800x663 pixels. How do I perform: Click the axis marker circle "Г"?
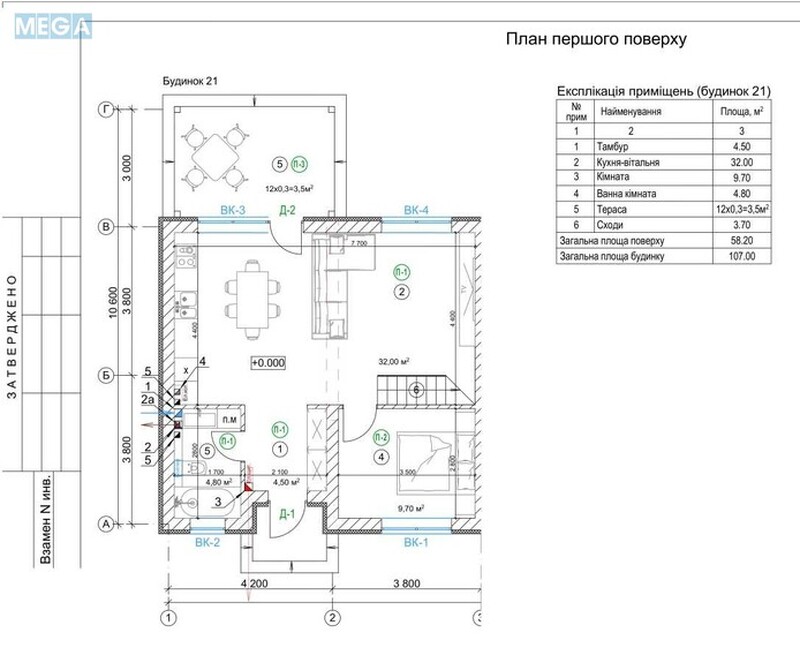(x=106, y=109)
